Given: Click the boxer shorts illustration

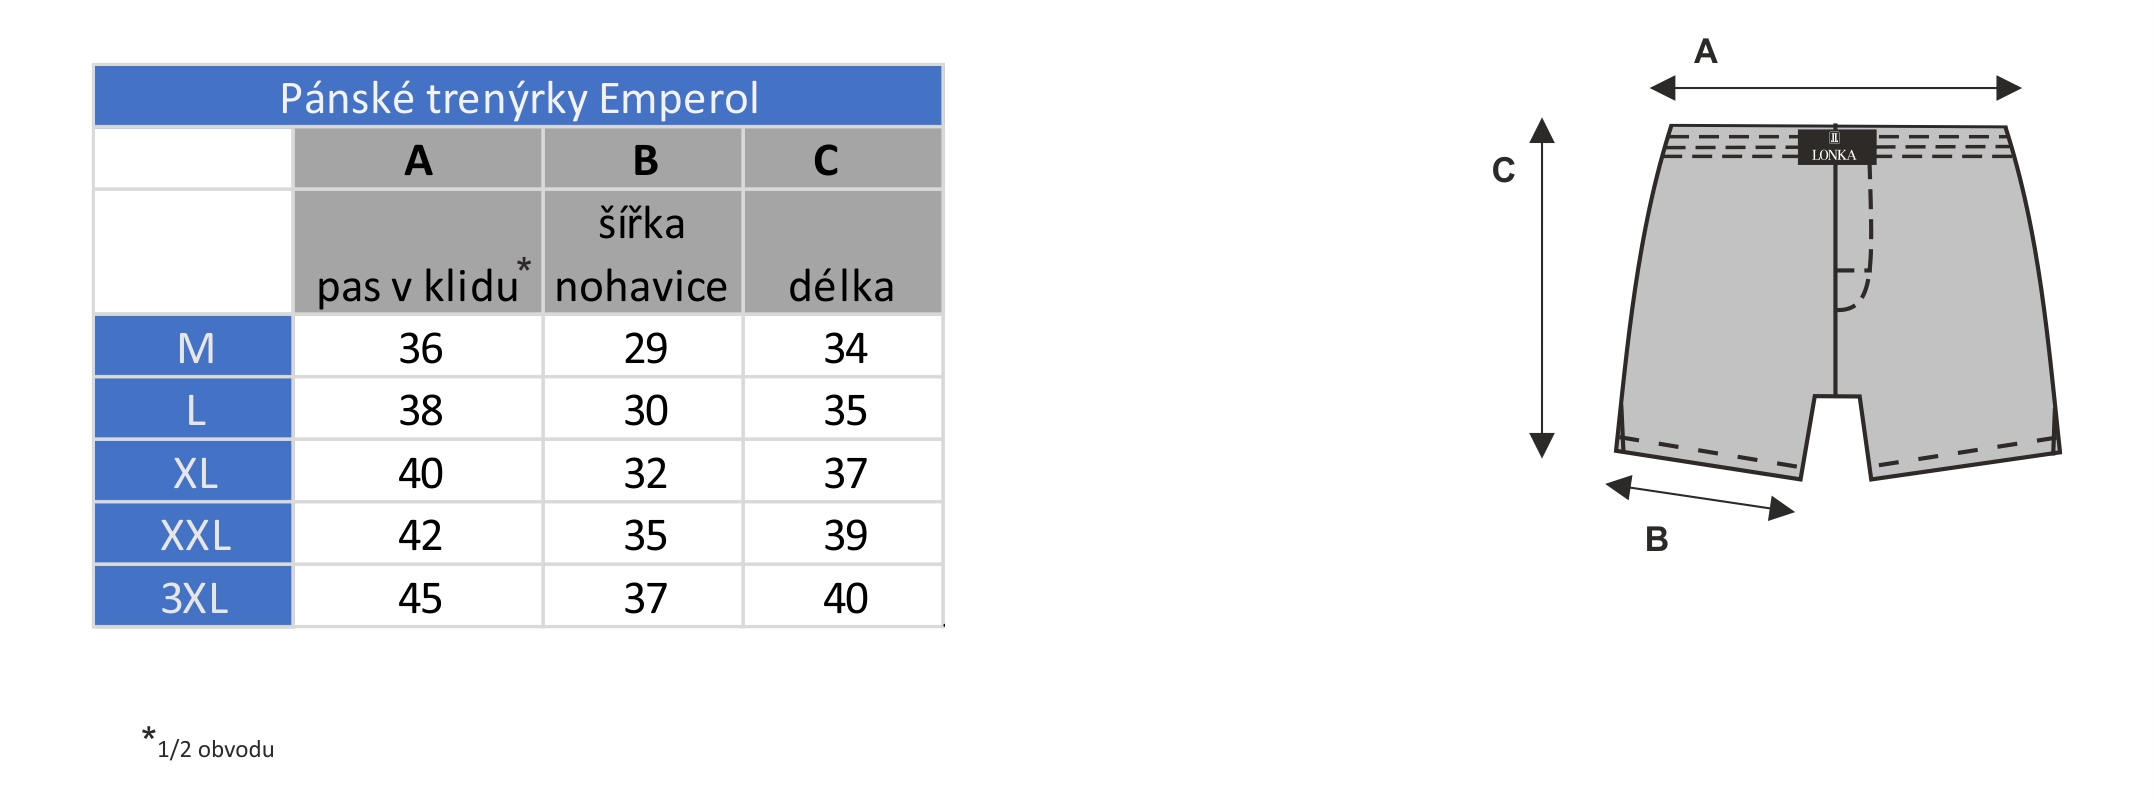Looking at the screenshot, I should click(1838, 302).
